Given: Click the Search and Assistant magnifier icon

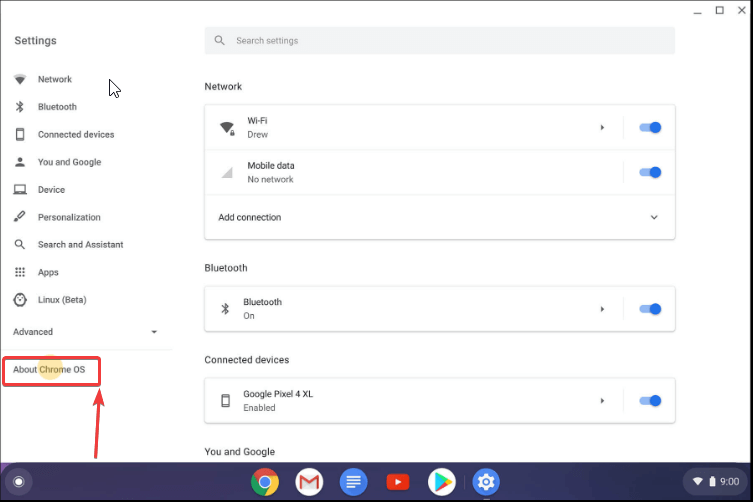Looking at the screenshot, I should coord(20,245).
